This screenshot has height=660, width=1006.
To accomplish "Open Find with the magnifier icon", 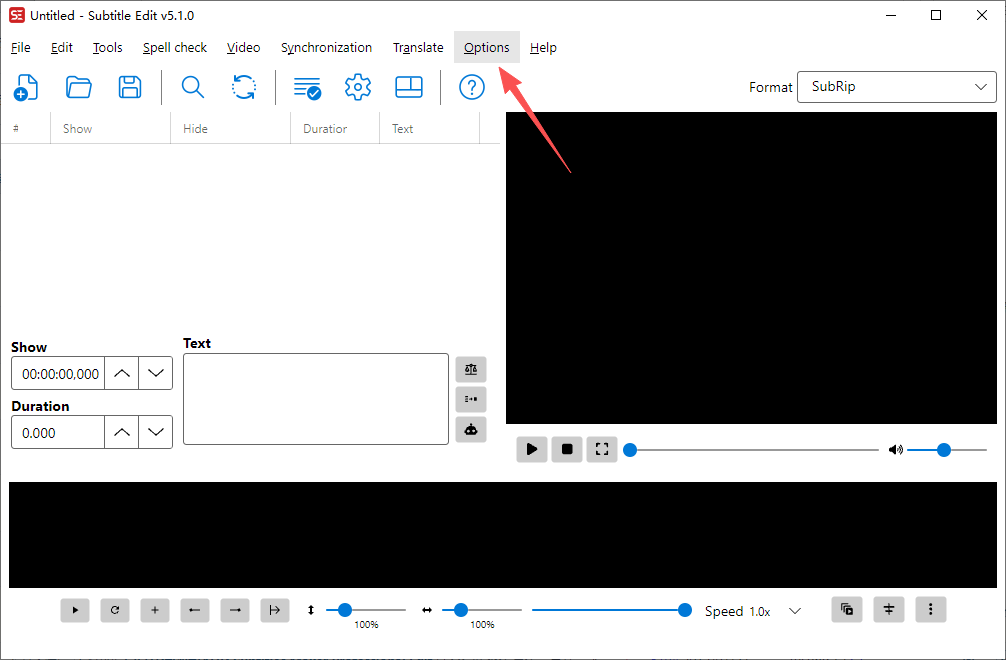I will pyautogui.click(x=192, y=87).
